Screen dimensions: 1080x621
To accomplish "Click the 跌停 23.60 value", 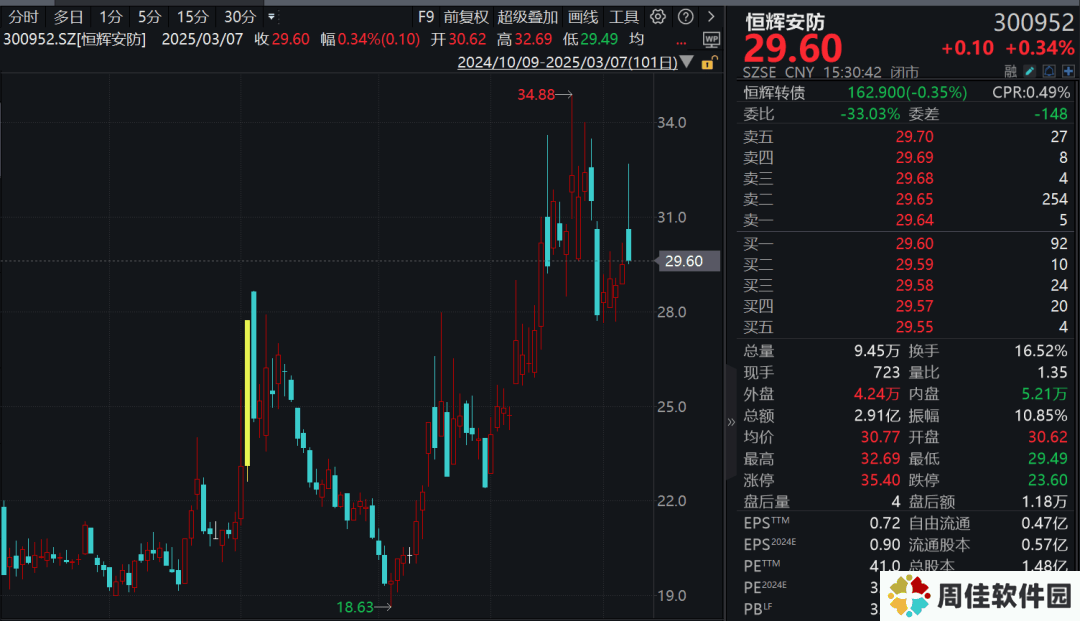I will tap(1048, 480).
